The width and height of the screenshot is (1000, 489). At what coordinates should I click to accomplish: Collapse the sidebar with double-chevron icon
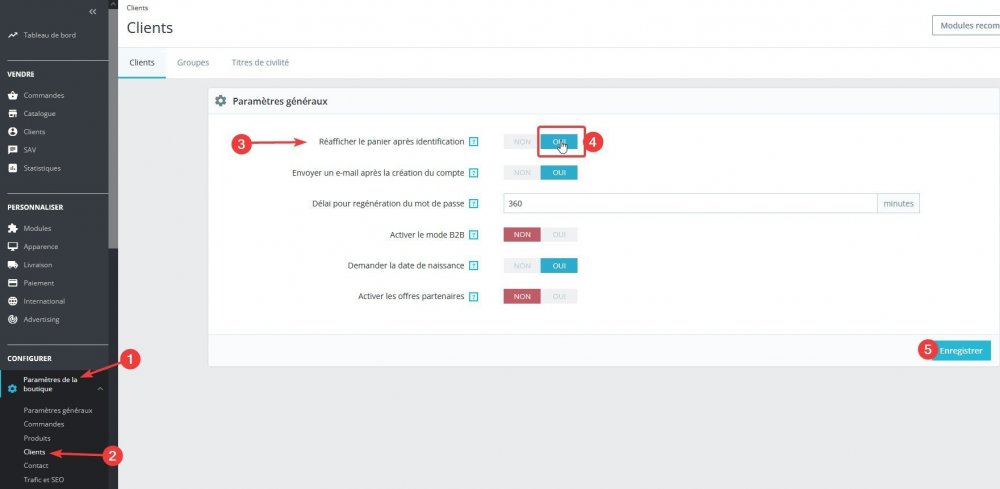pos(93,11)
